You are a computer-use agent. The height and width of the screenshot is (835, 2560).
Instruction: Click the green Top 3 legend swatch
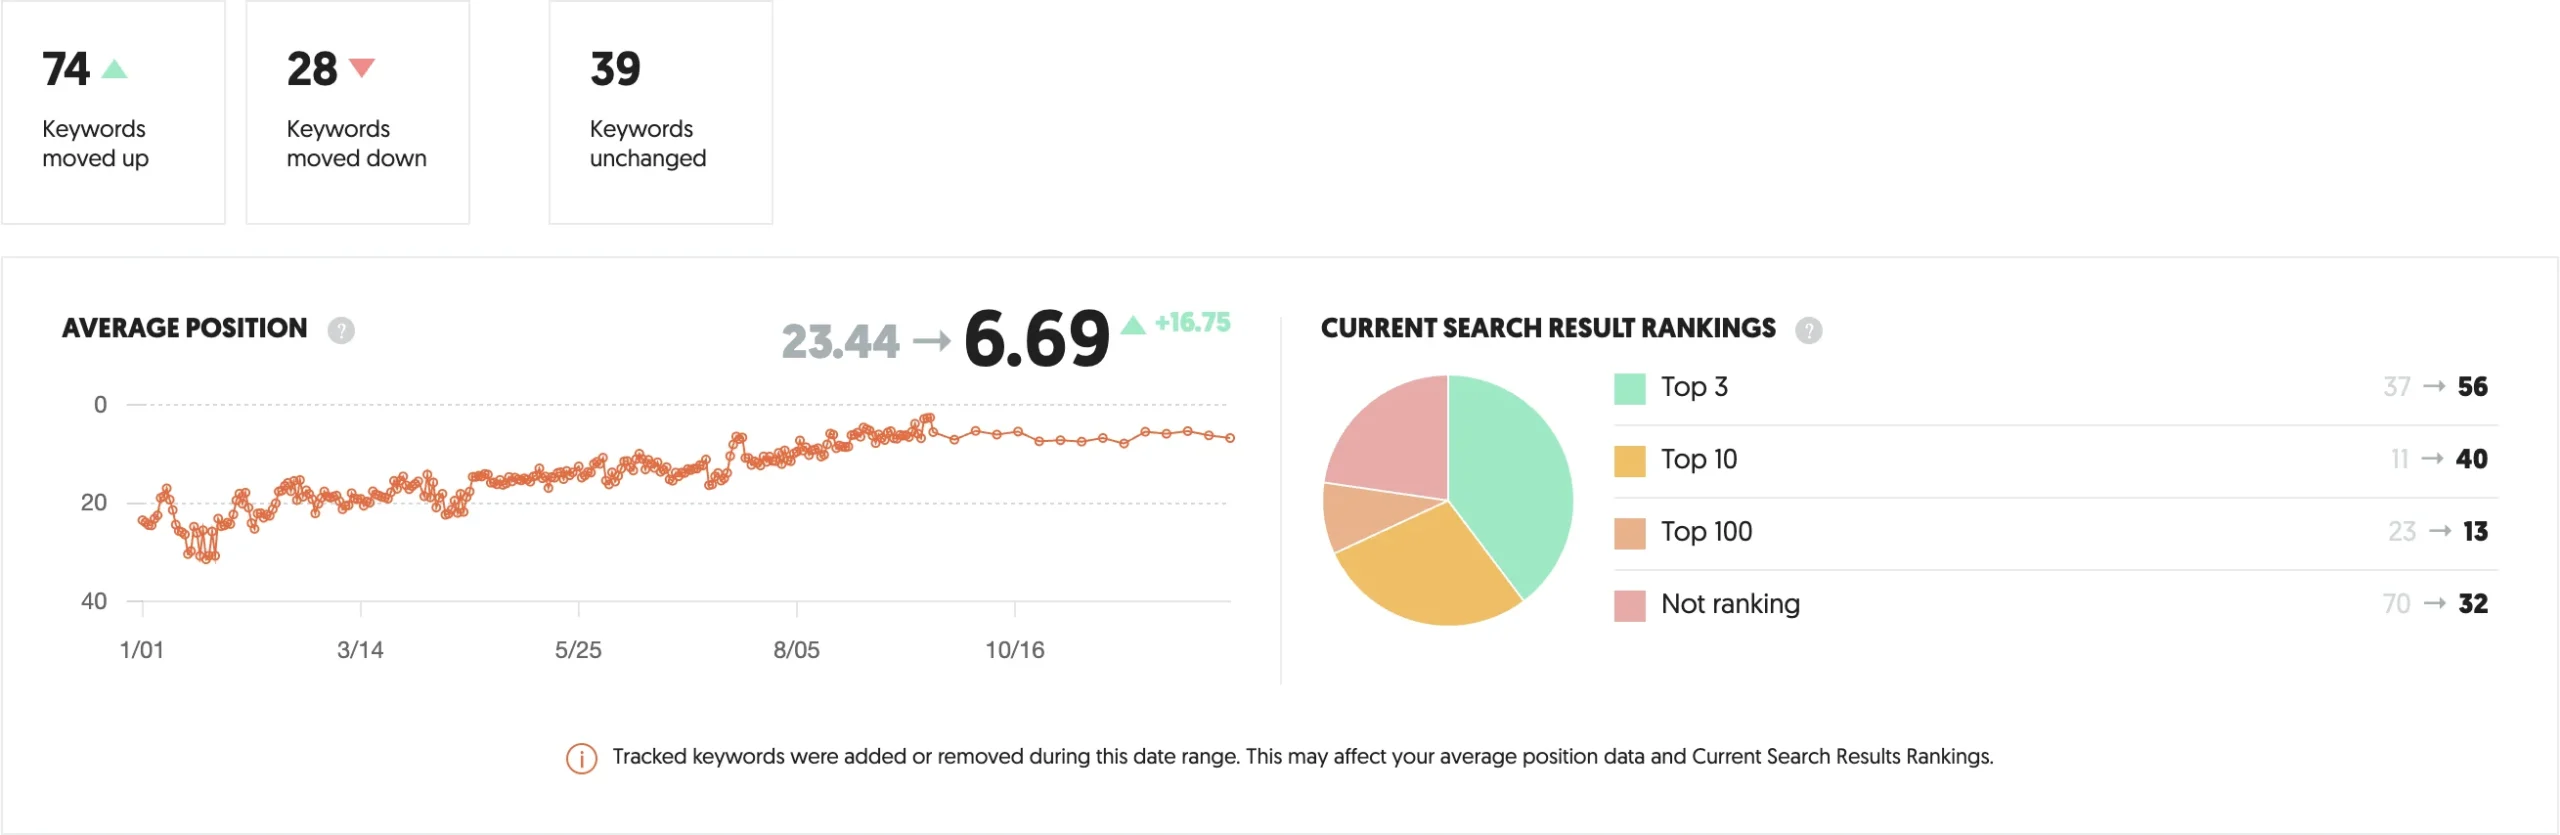pyautogui.click(x=1629, y=388)
